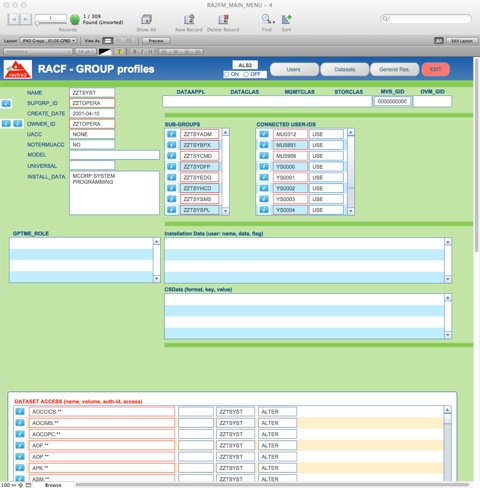Click the sub-groups list scroll down arrow
Screen dimensions: 480x488
[x=226, y=211]
